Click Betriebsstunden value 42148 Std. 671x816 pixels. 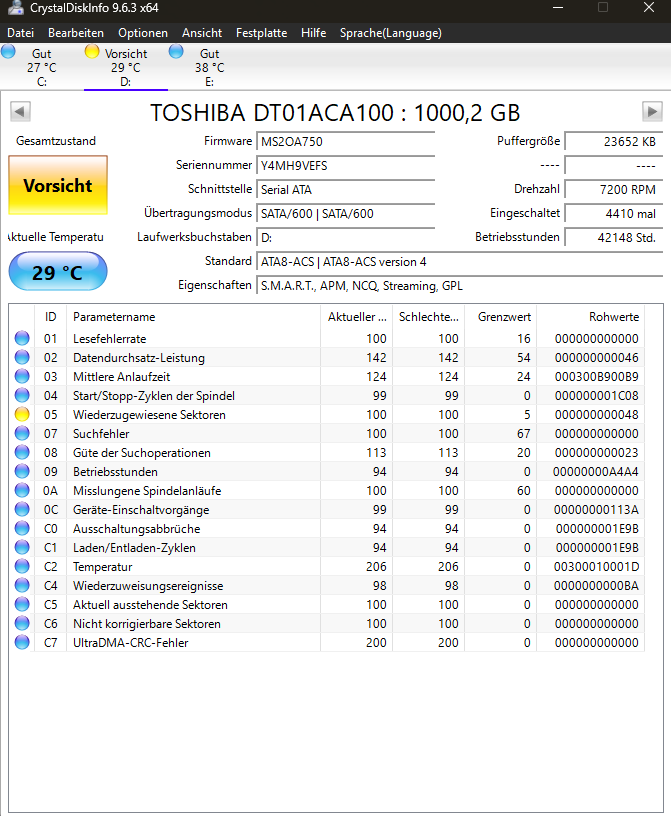tap(614, 237)
